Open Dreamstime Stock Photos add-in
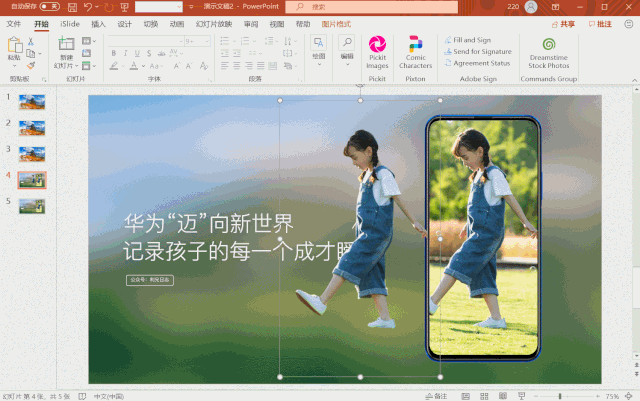Viewport: 640px width, 401px height. tap(549, 53)
